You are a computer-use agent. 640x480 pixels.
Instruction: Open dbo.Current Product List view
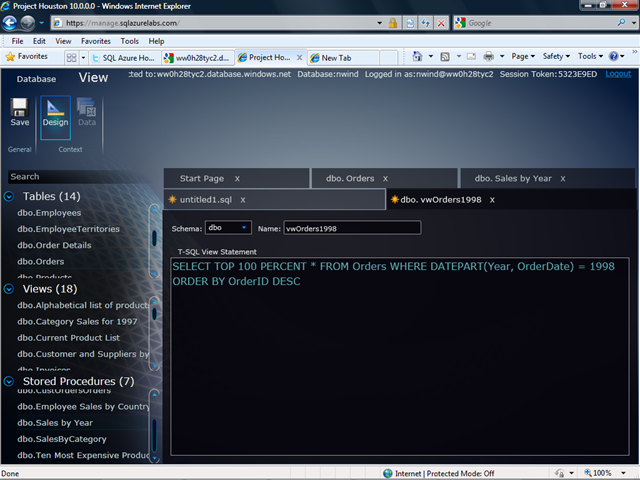click(x=69, y=338)
